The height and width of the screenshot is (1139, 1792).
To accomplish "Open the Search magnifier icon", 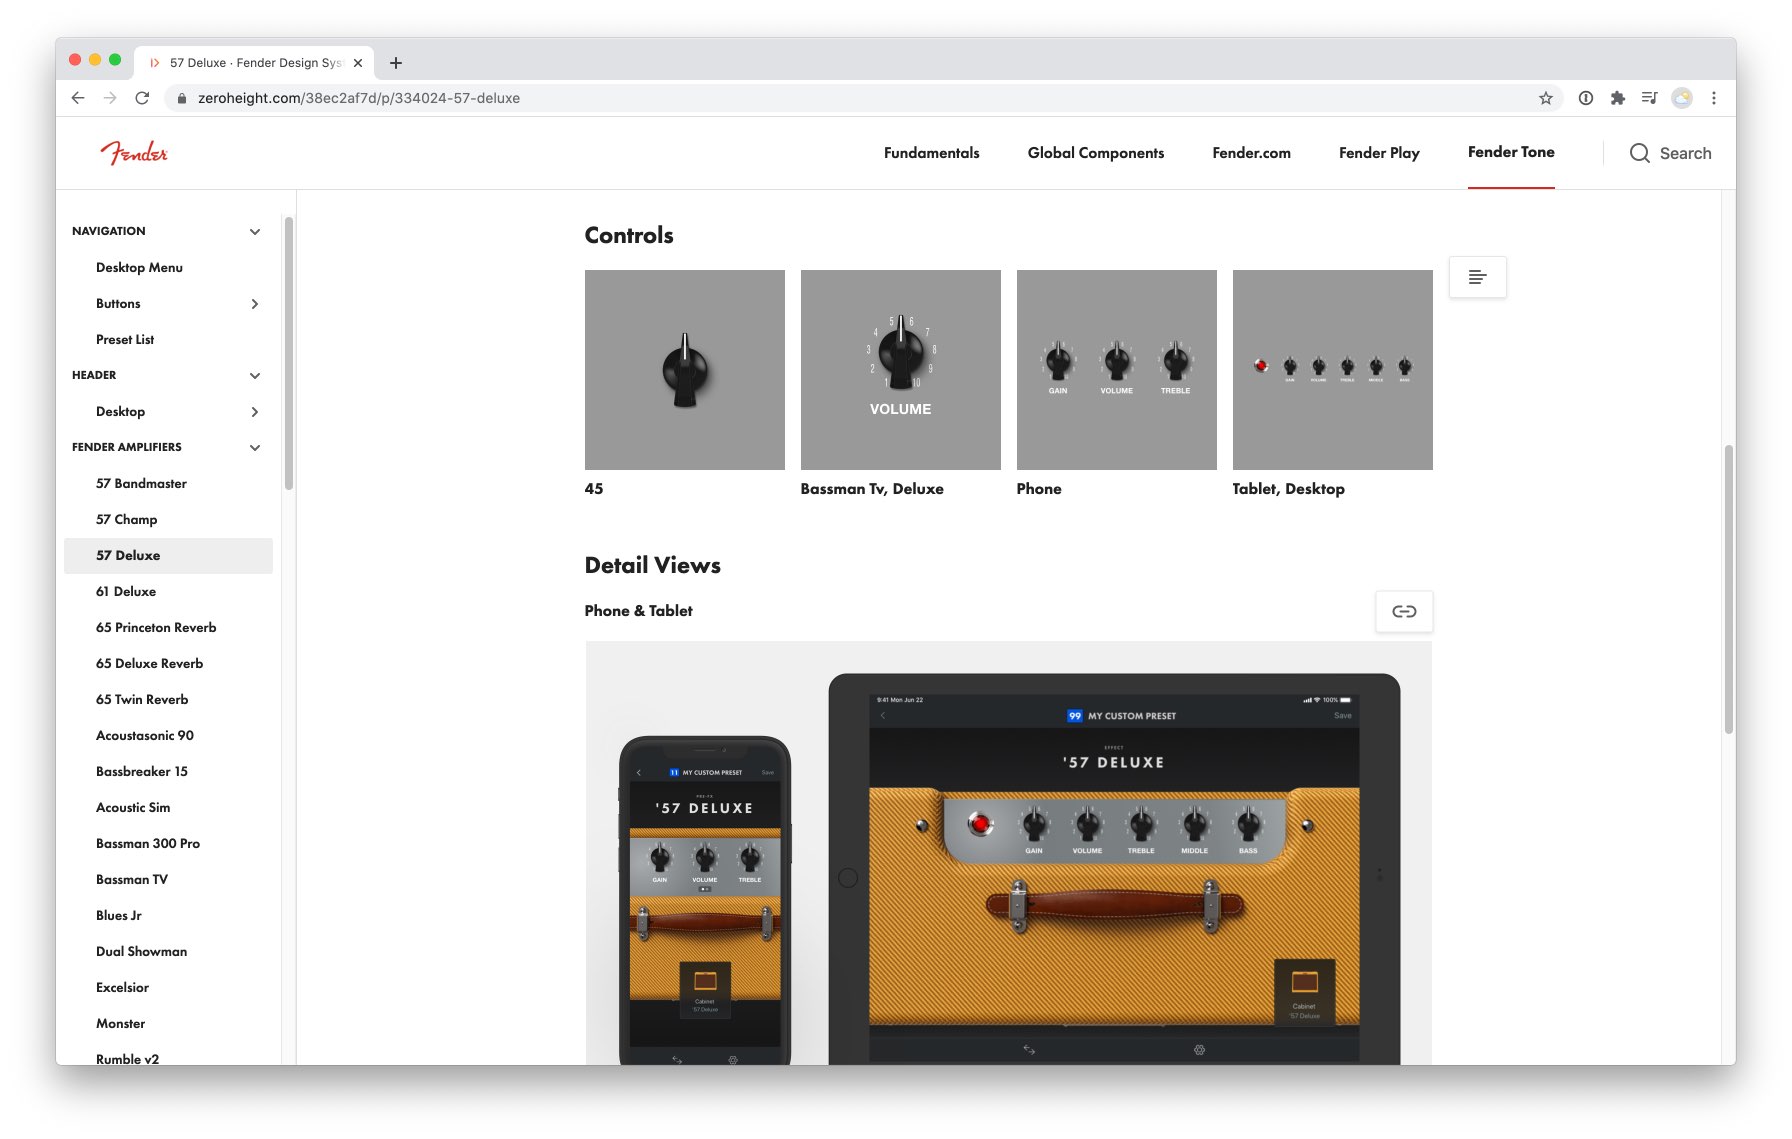I will point(1639,153).
